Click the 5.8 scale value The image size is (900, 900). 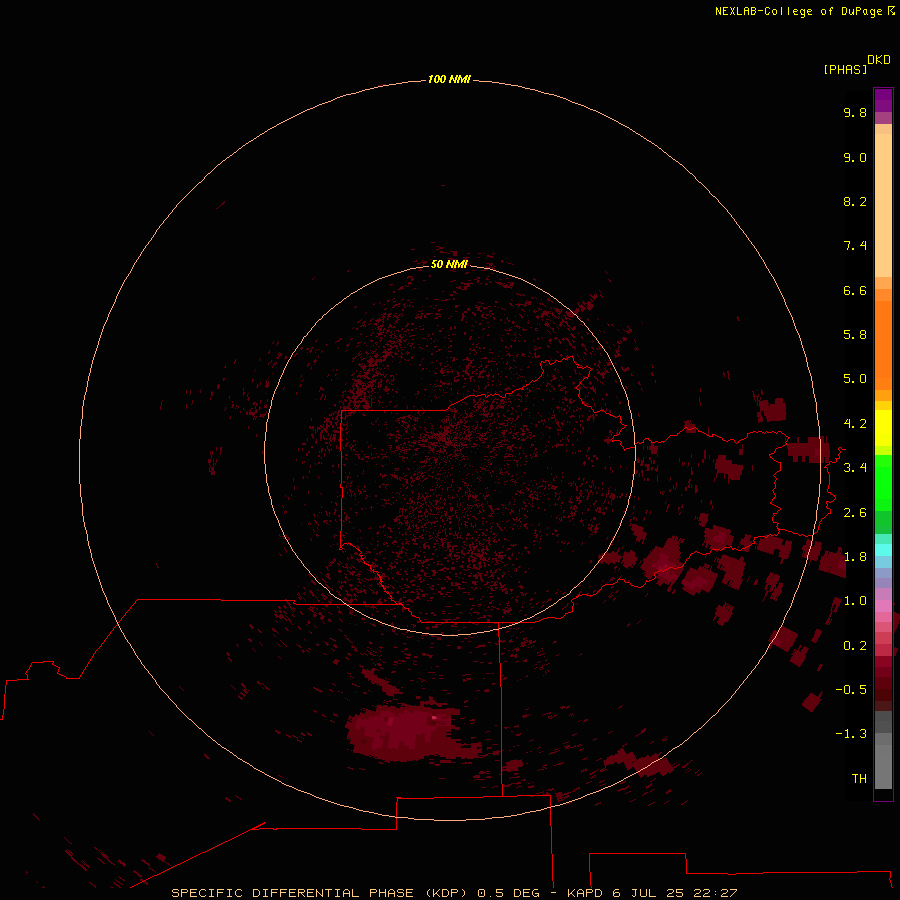855,335
